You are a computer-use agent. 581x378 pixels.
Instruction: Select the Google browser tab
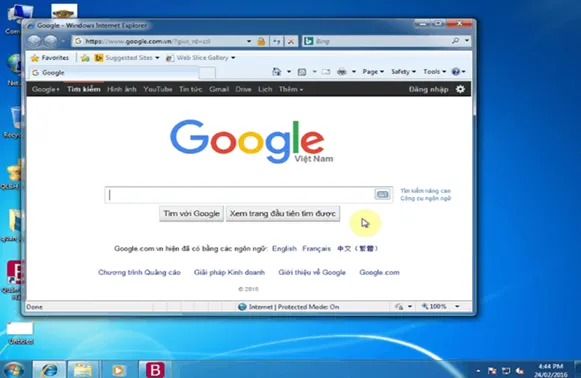click(114, 73)
